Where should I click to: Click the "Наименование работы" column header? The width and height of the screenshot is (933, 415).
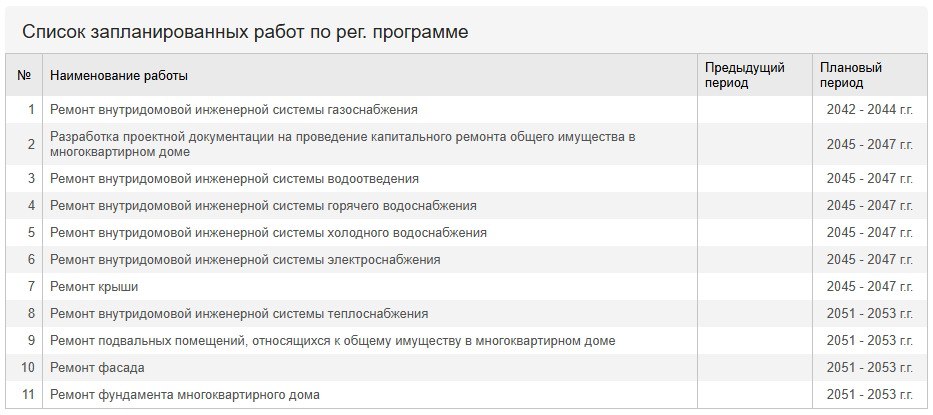click(119, 75)
